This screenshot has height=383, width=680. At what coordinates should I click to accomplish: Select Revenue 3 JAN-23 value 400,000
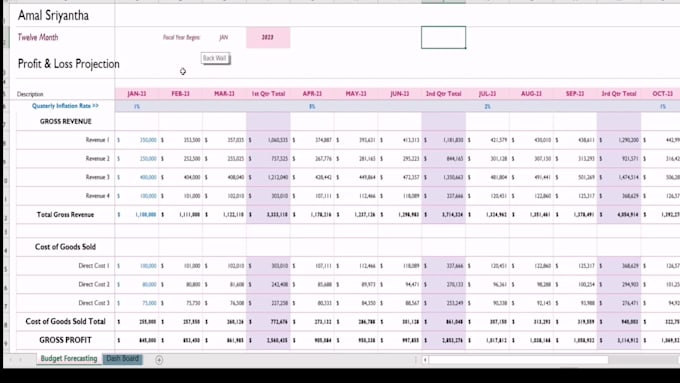tap(137, 177)
